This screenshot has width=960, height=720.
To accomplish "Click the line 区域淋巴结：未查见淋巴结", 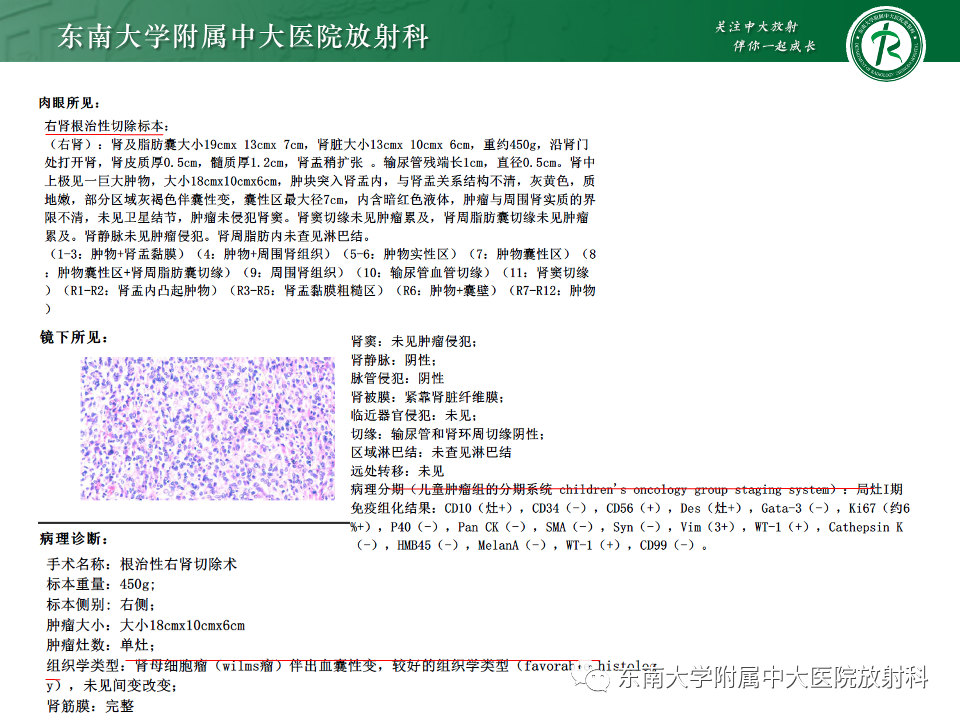I will pyautogui.click(x=431, y=452).
